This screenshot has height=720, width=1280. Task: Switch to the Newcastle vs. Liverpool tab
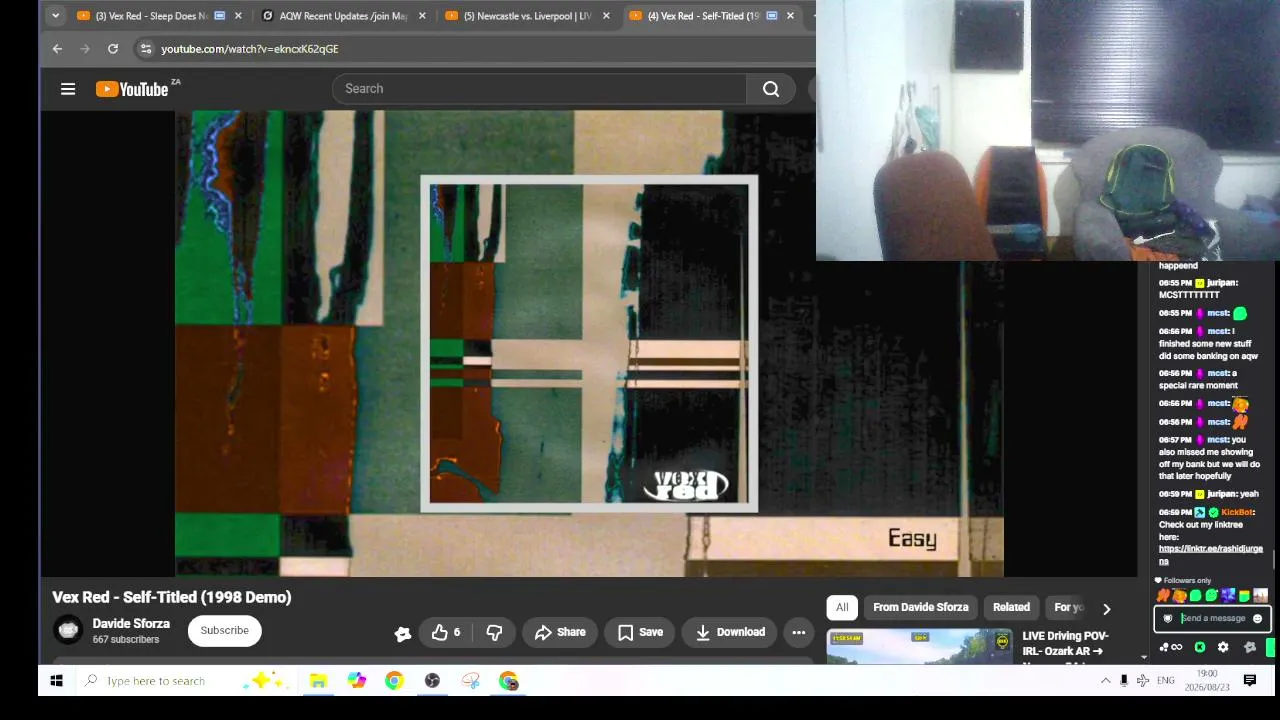(x=527, y=16)
